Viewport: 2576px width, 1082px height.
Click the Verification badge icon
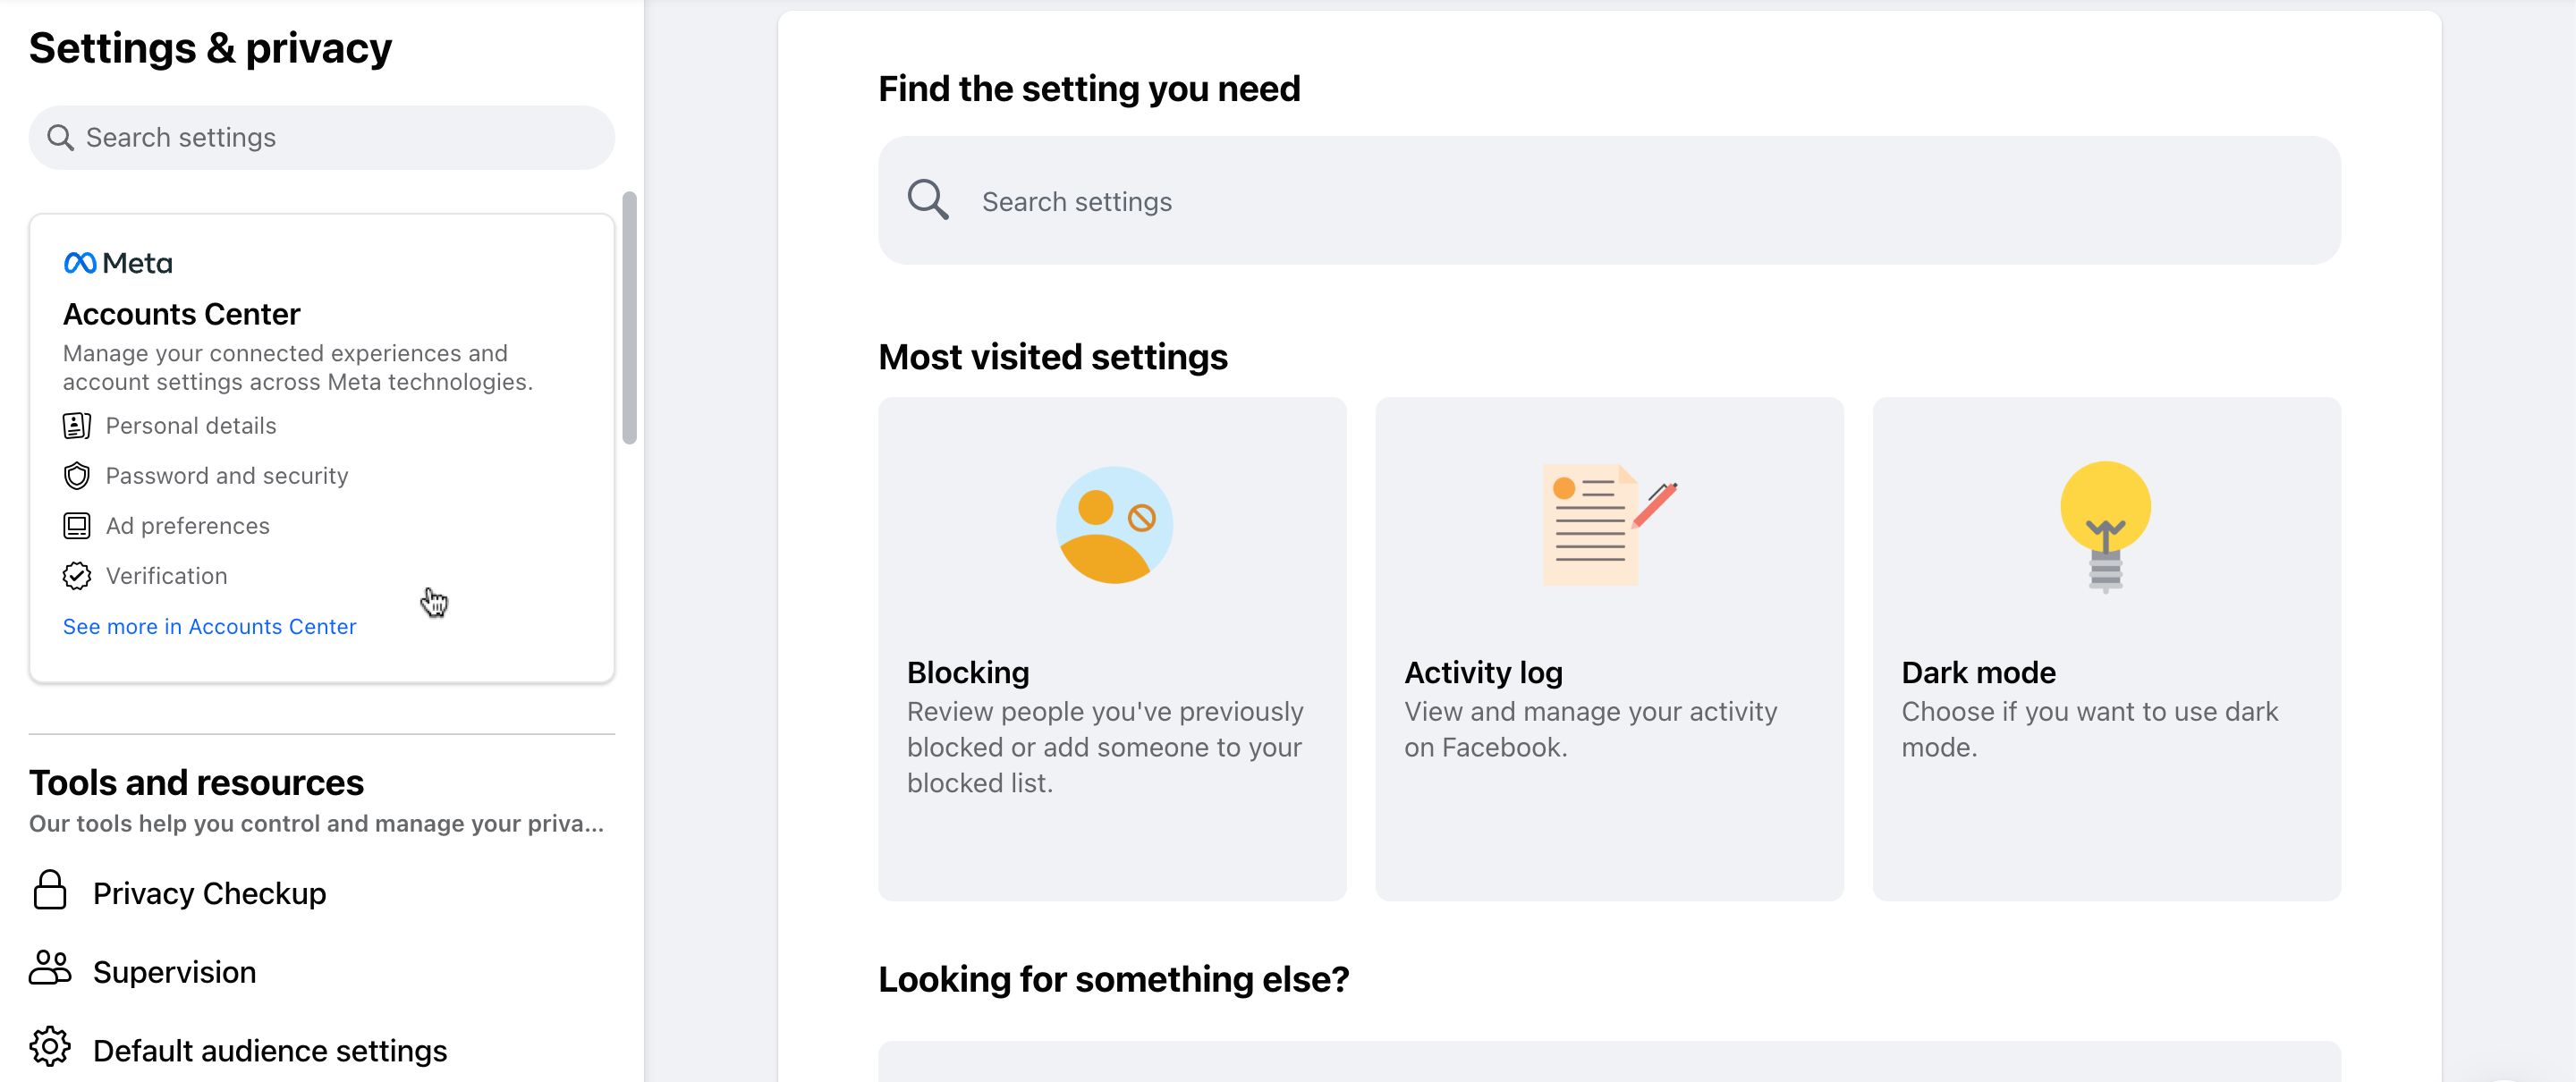point(76,574)
